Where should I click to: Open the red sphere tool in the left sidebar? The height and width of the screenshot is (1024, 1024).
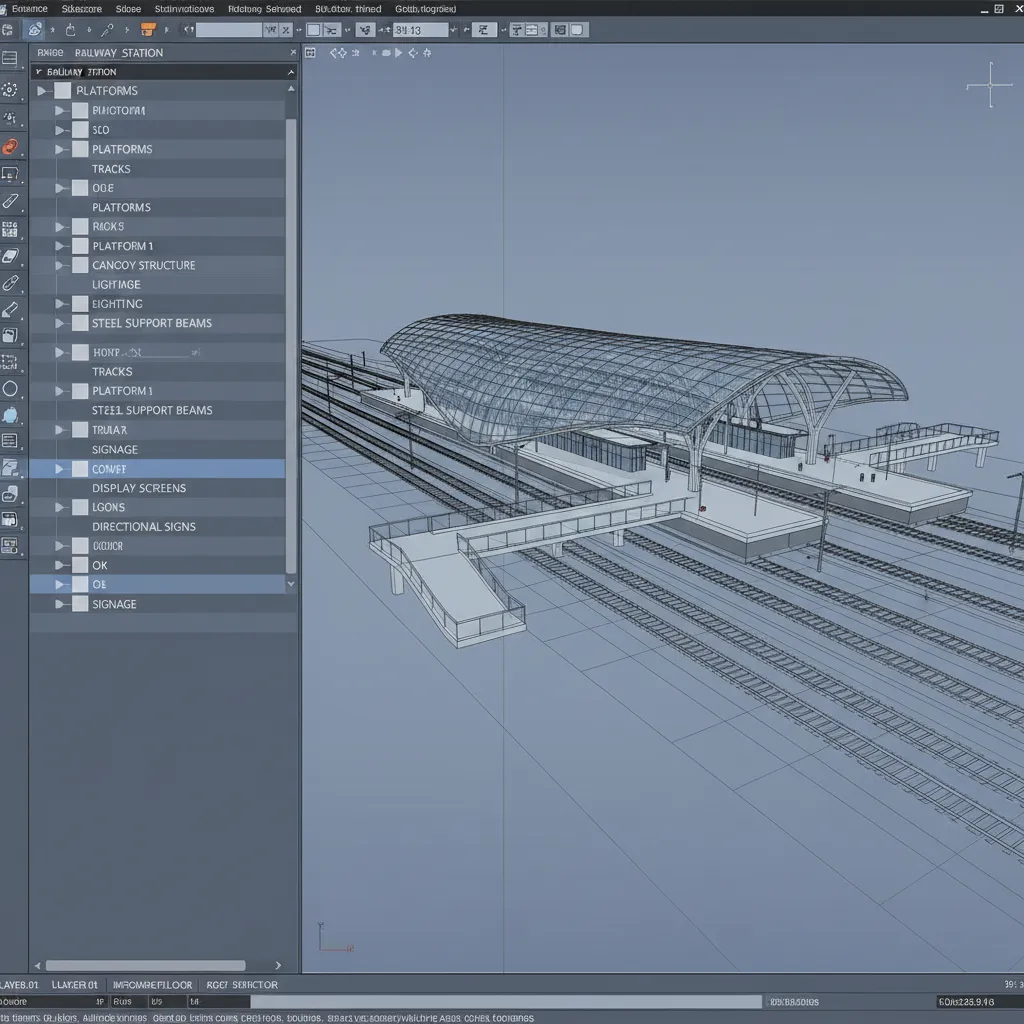(x=13, y=146)
